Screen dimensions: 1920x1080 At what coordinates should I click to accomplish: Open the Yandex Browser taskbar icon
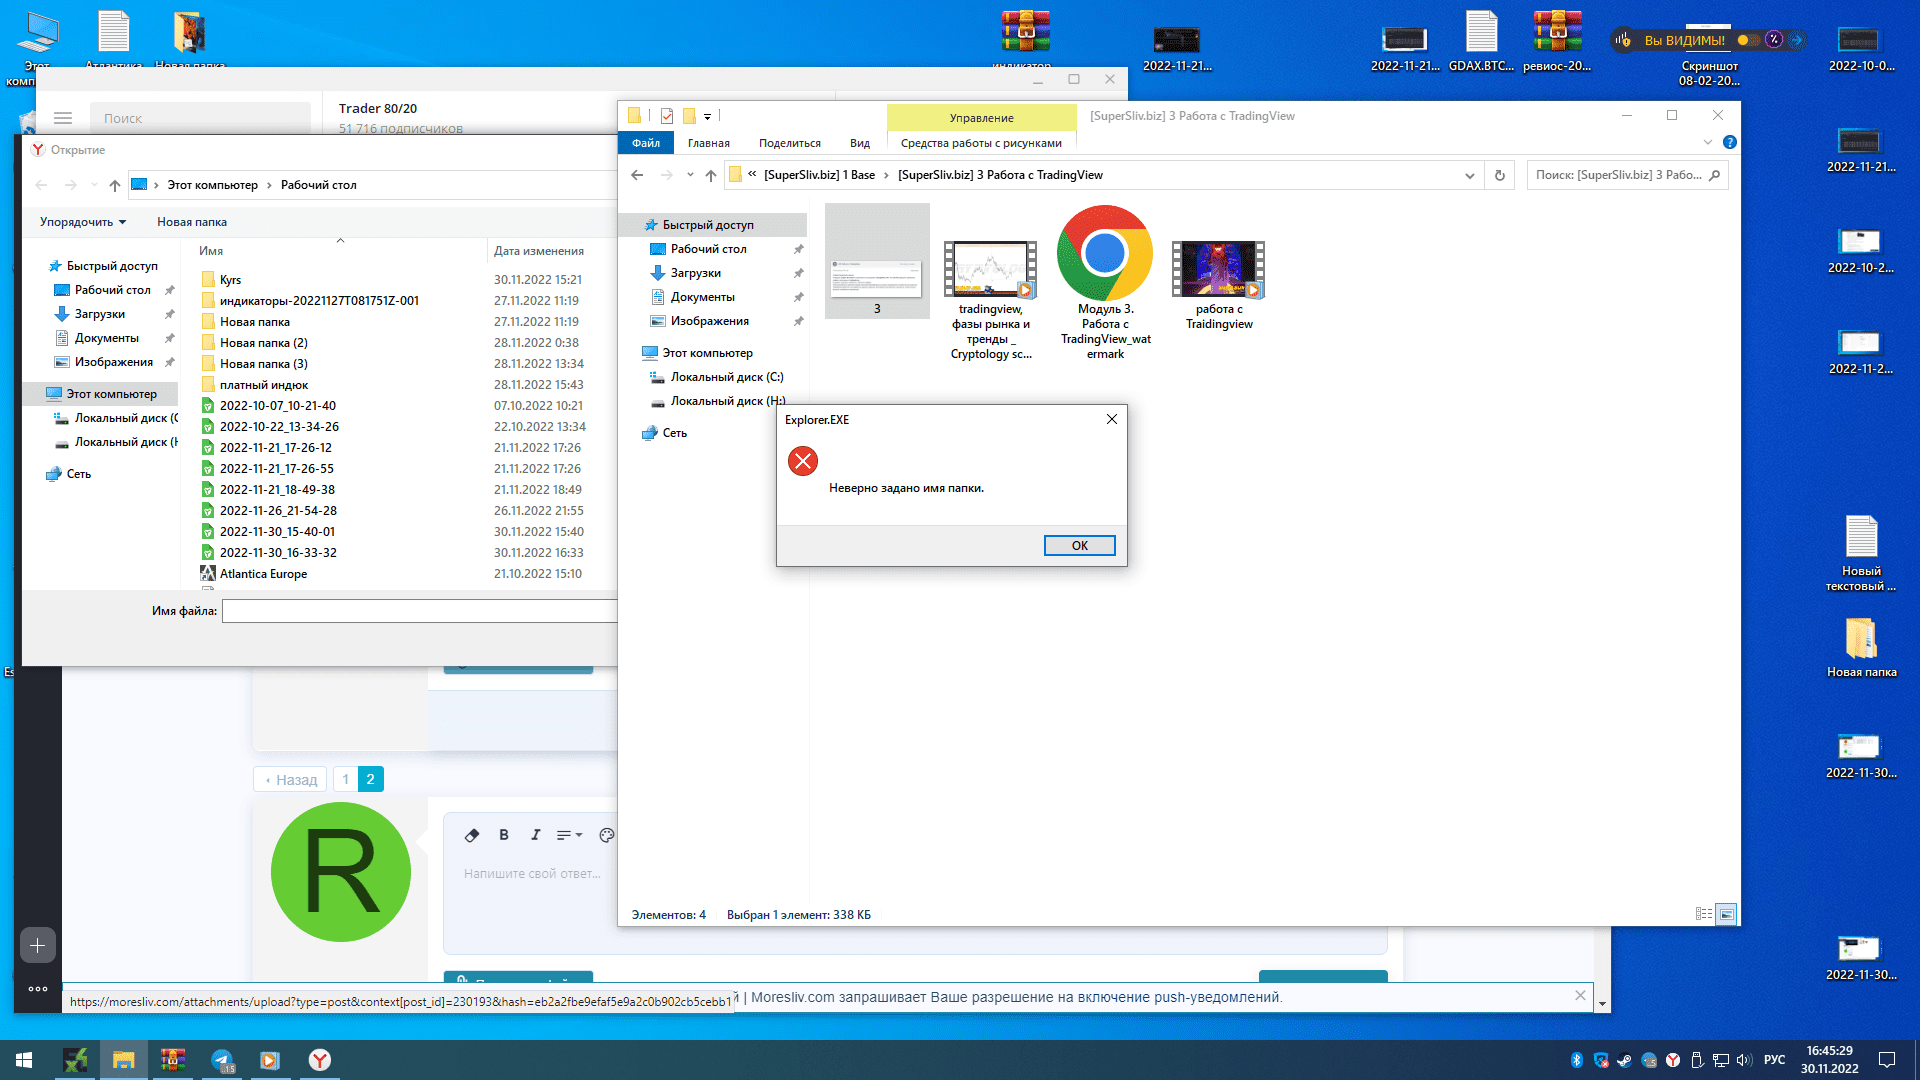click(319, 1060)
